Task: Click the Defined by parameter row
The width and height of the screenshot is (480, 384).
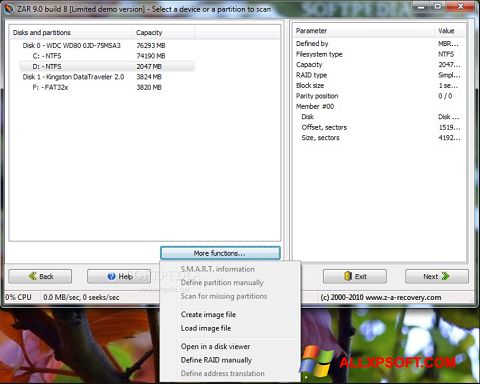Action: (379, 43)
